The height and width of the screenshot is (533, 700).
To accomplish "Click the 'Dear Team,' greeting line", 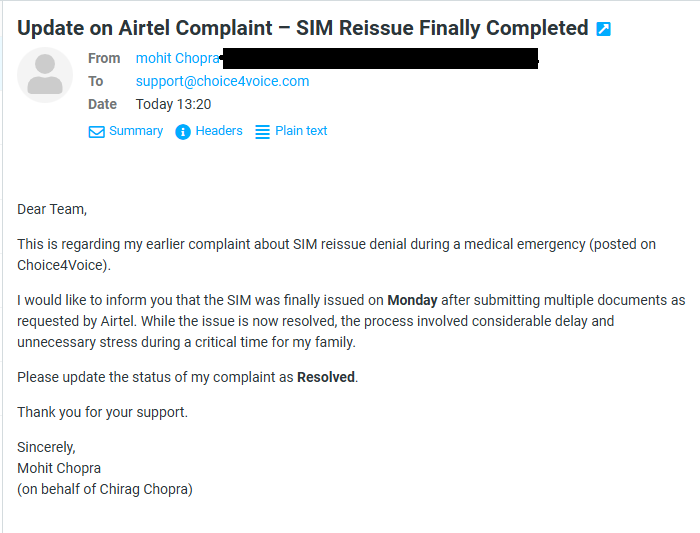I will point(52,209).
